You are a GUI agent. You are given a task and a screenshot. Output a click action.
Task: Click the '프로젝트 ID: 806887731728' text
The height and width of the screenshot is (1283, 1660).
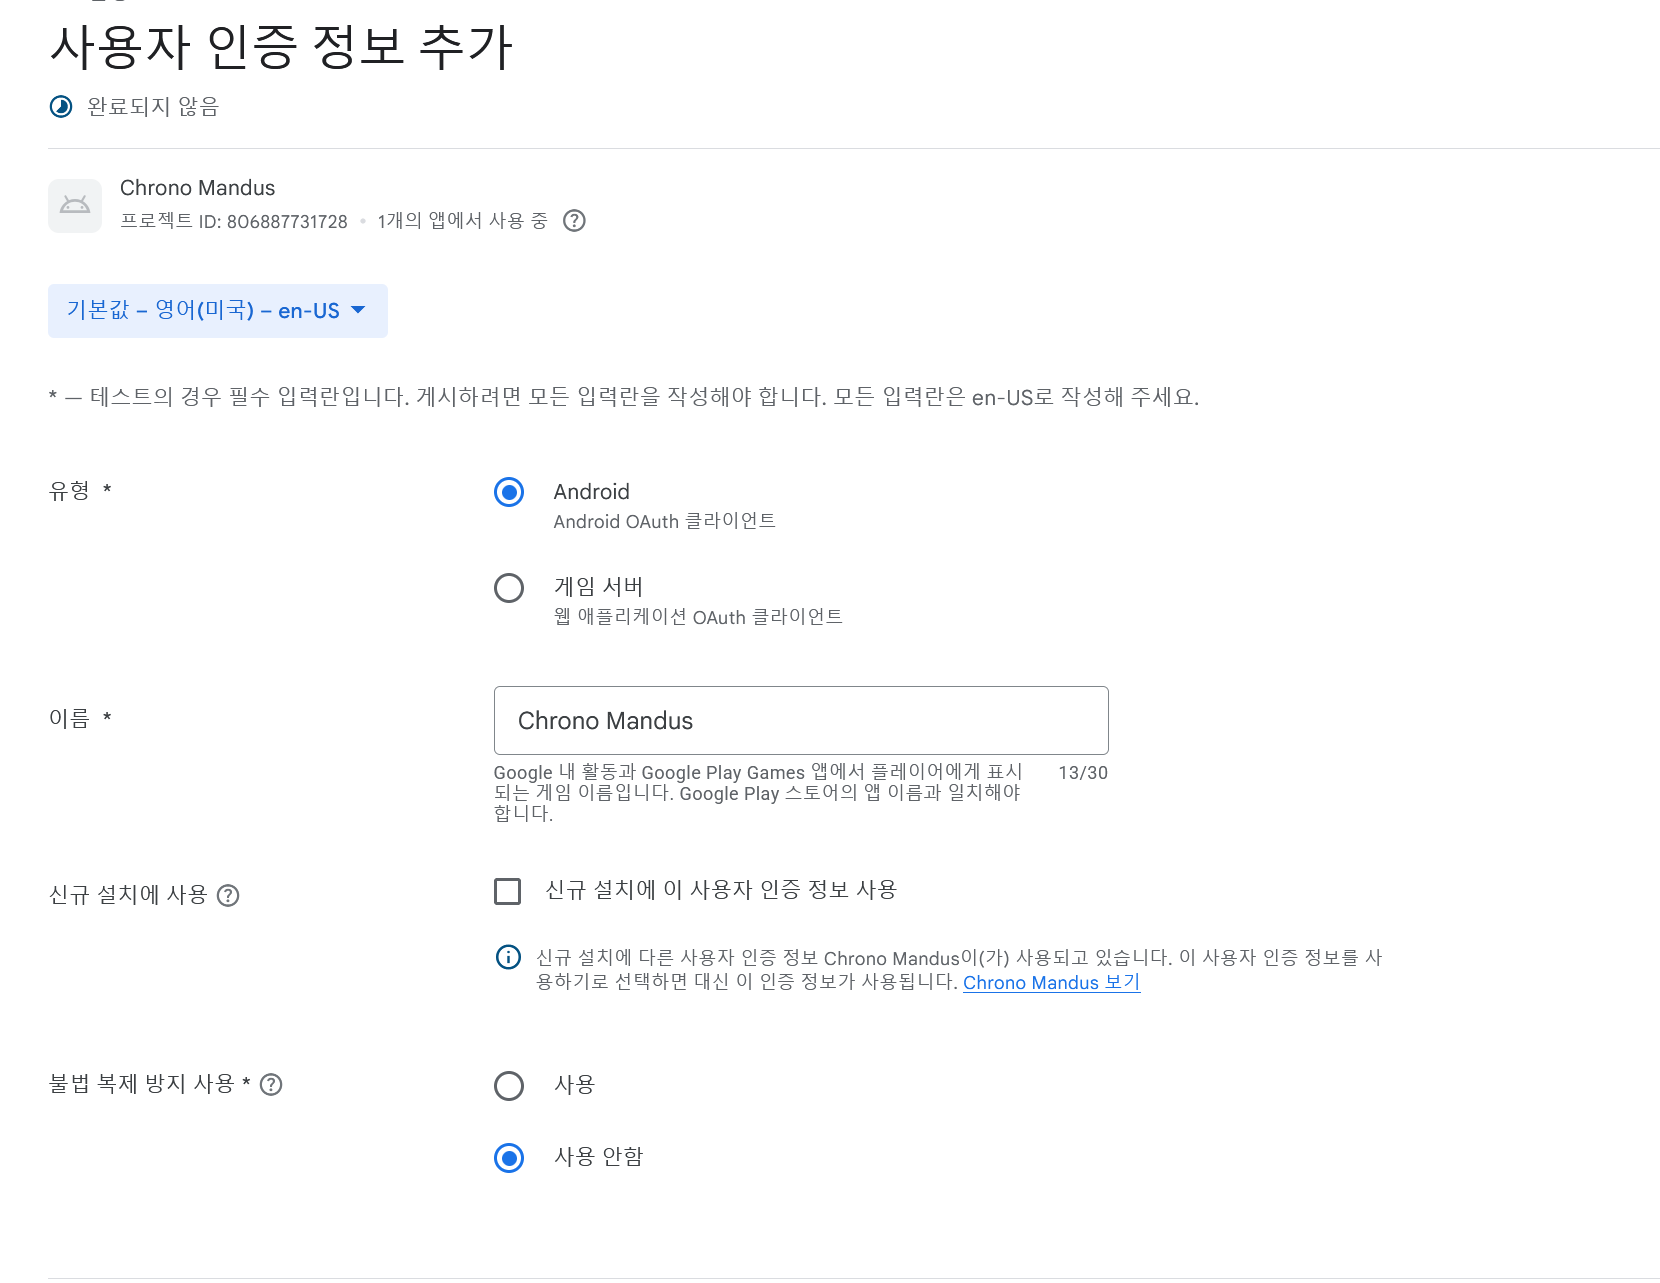click(234, 221)
